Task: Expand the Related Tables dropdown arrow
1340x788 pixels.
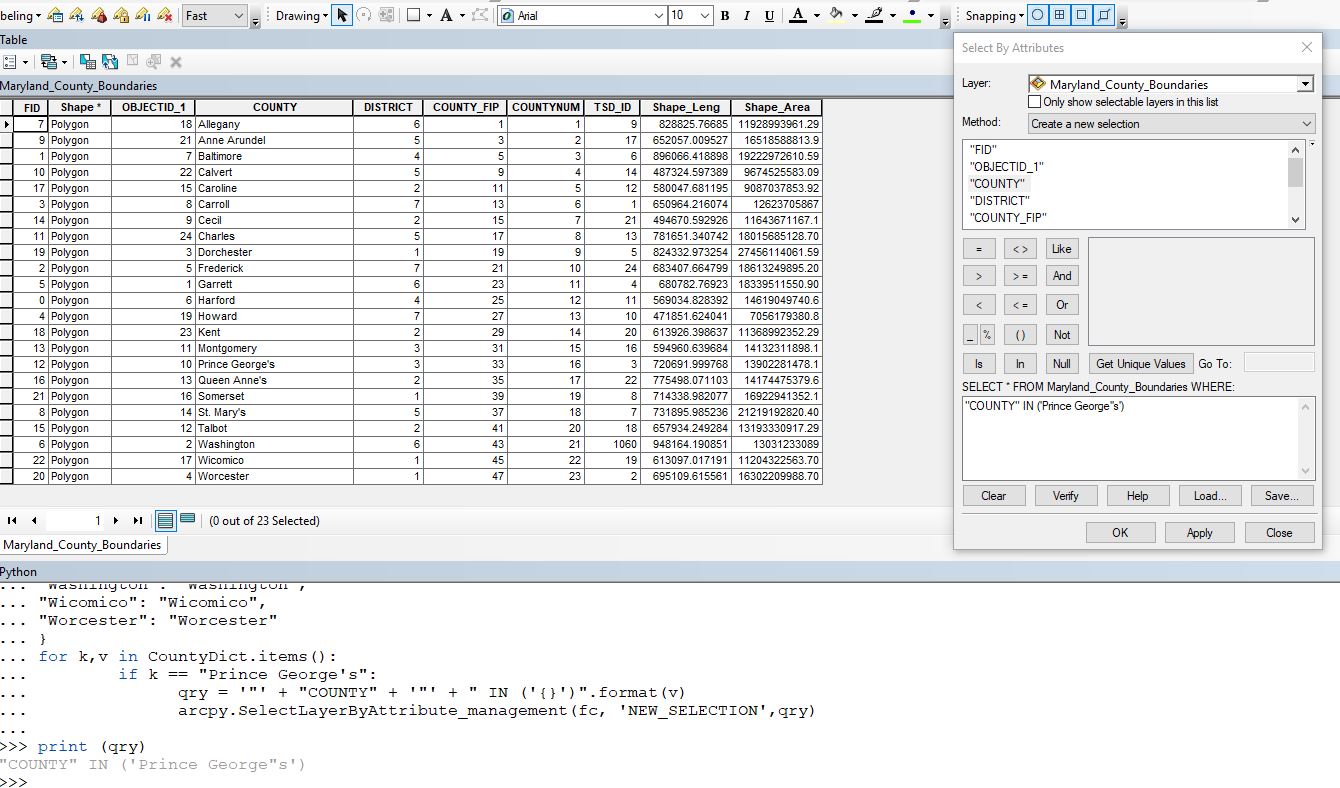Action: pos(63,62)
